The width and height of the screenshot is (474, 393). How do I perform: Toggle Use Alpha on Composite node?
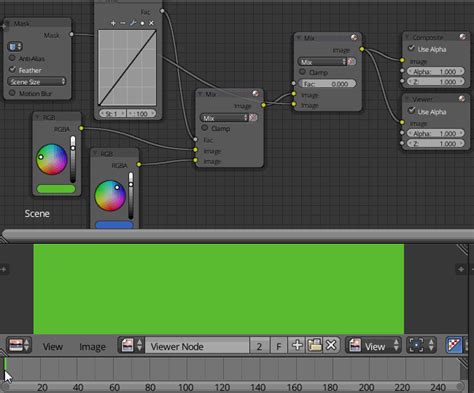(411, 48)
